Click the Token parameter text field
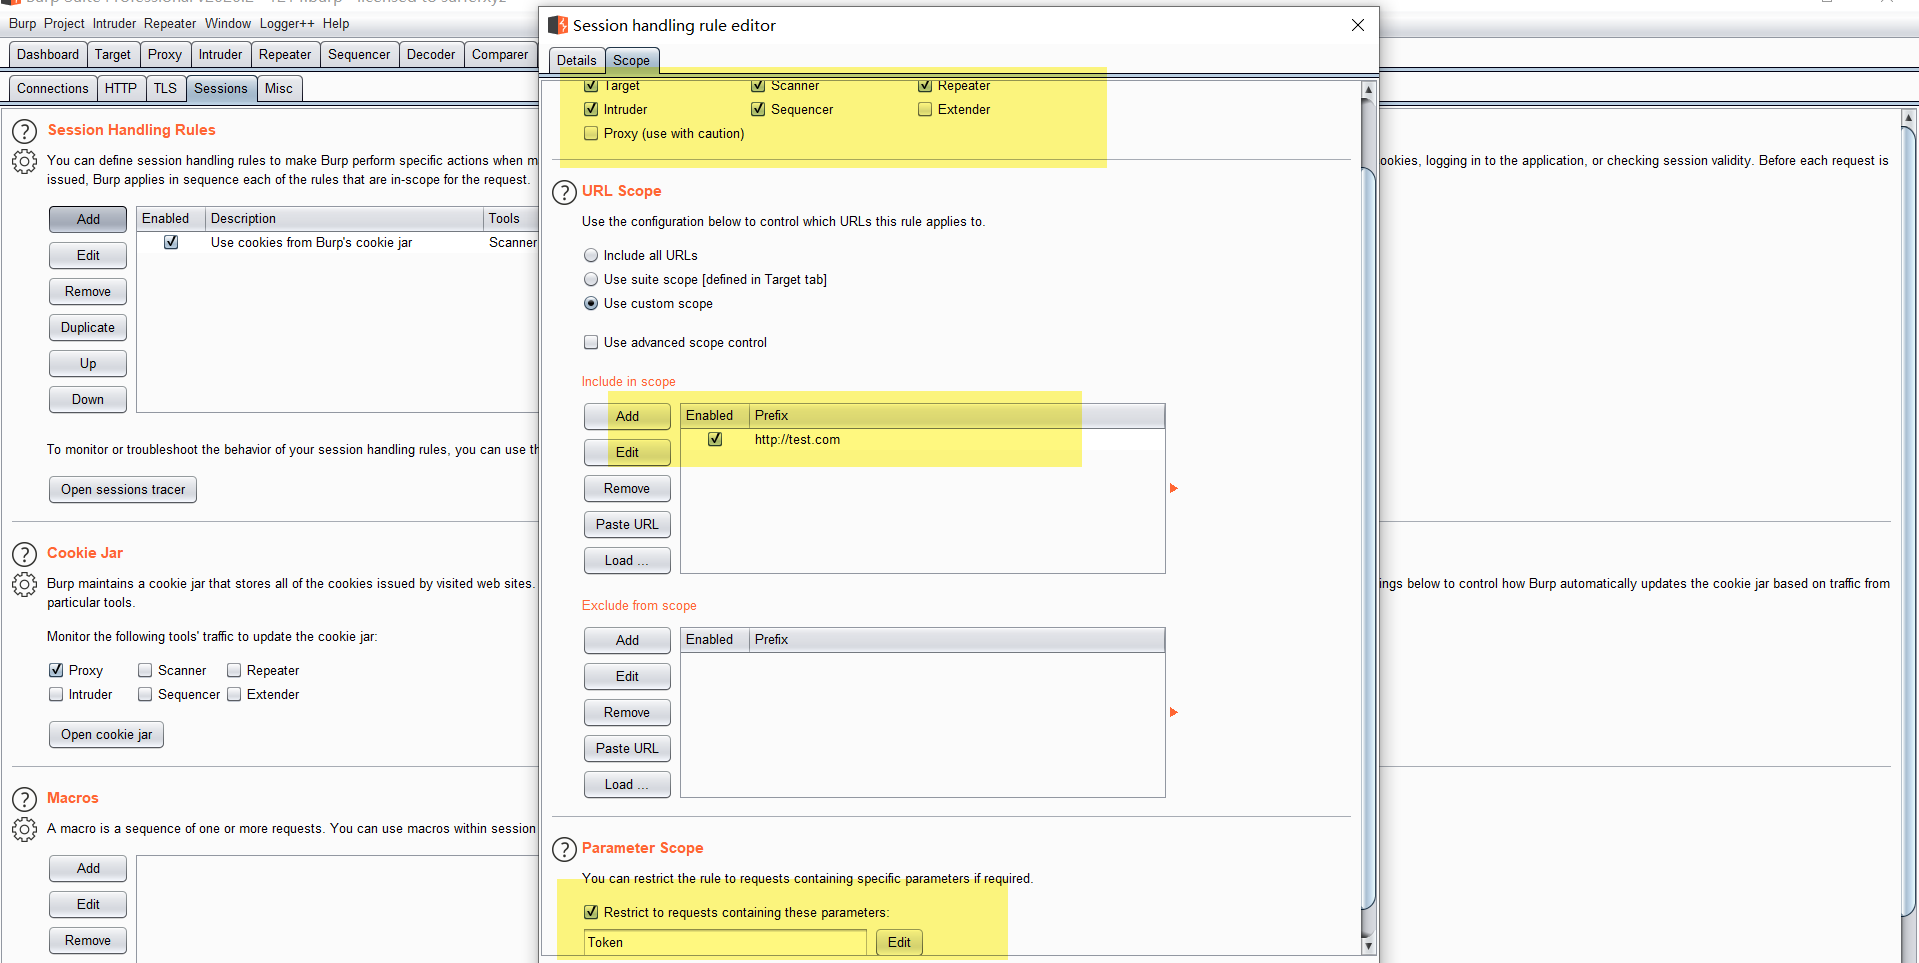Viewport: 1919px width, 963px height. pos(725,943)
